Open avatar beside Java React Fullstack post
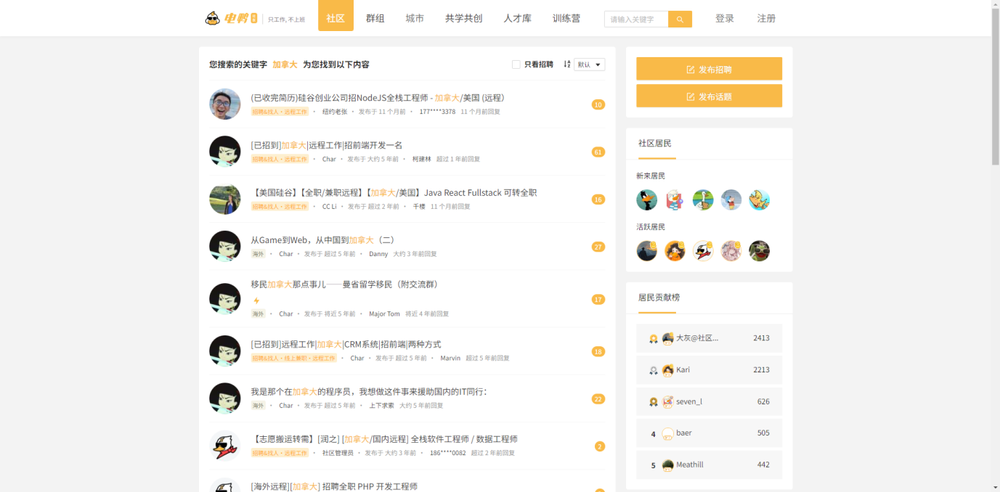This screenshot has height=492, width=1000. pyautogui.click(x=225, y=199)
